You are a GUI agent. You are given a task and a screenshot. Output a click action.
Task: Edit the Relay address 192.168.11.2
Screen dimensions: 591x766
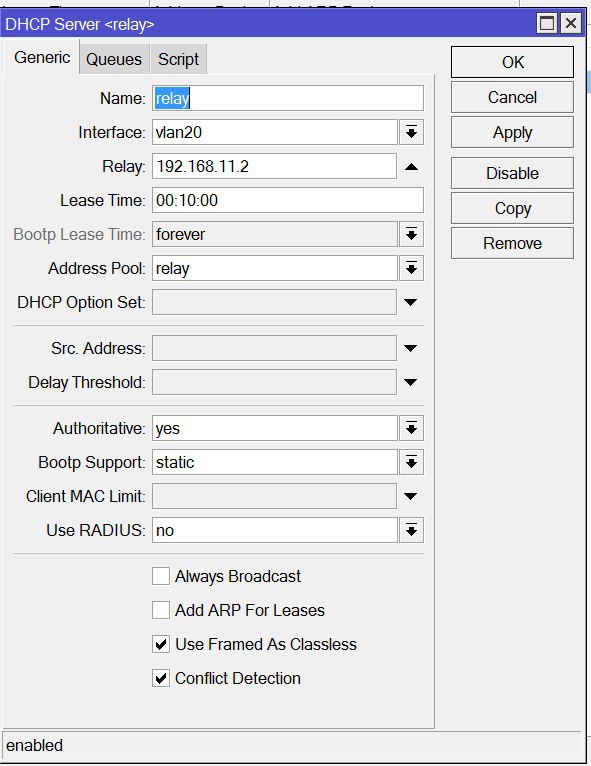(x=274, y=167)
